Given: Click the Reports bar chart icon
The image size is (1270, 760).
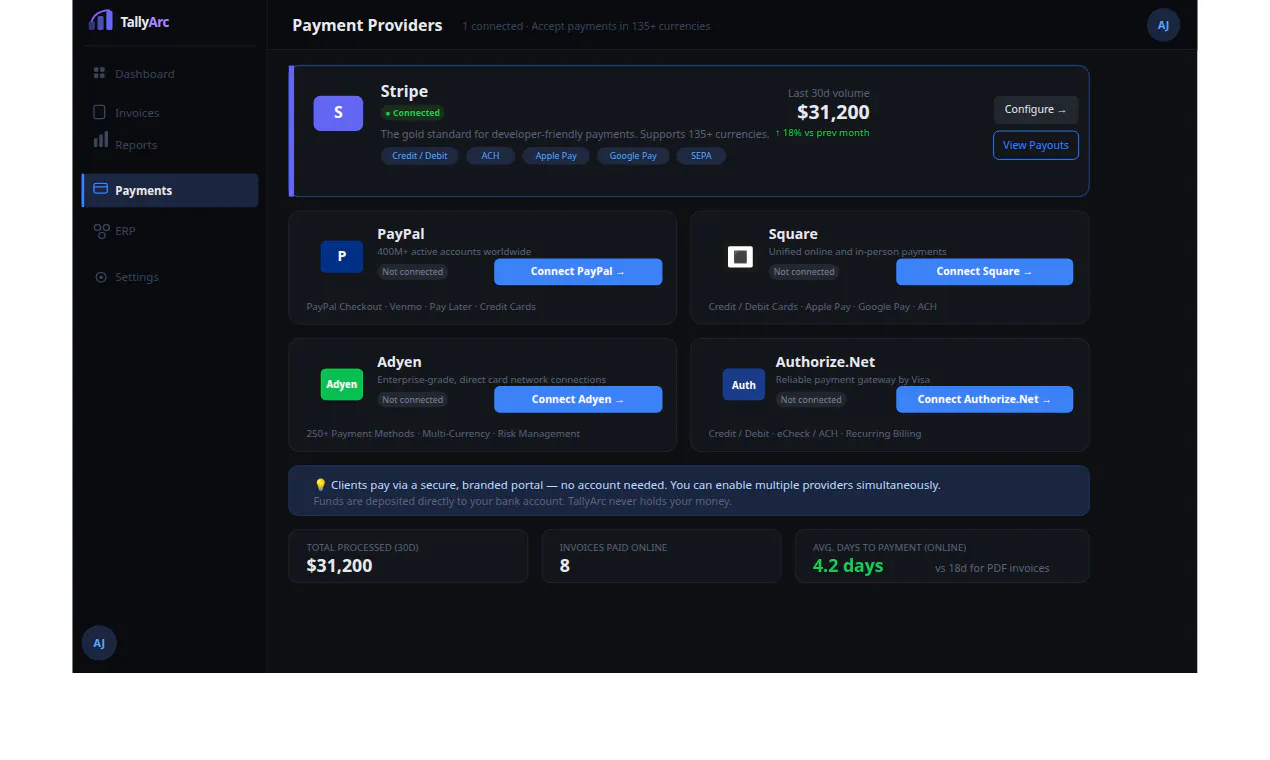Looking at the screenshot, I should pos(101,139).
